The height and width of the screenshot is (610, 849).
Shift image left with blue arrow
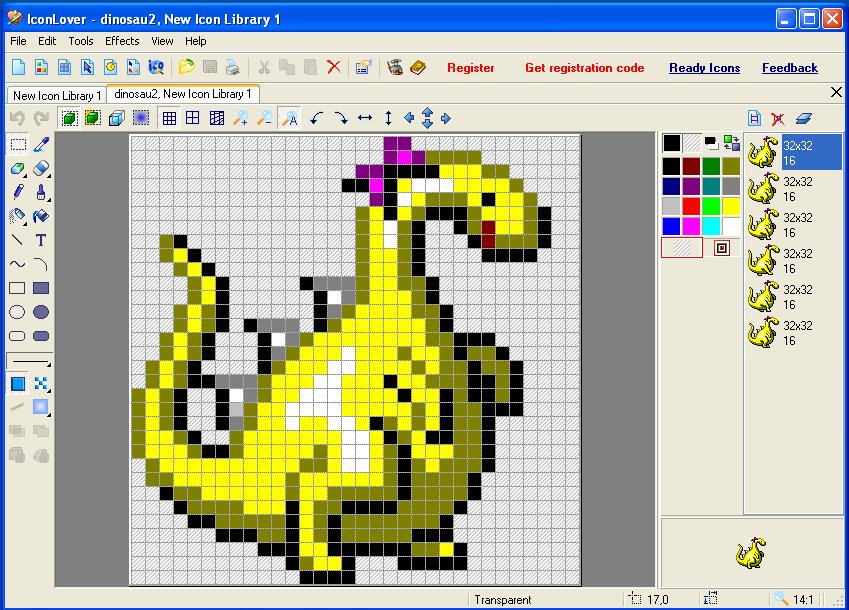pos(409,118)
